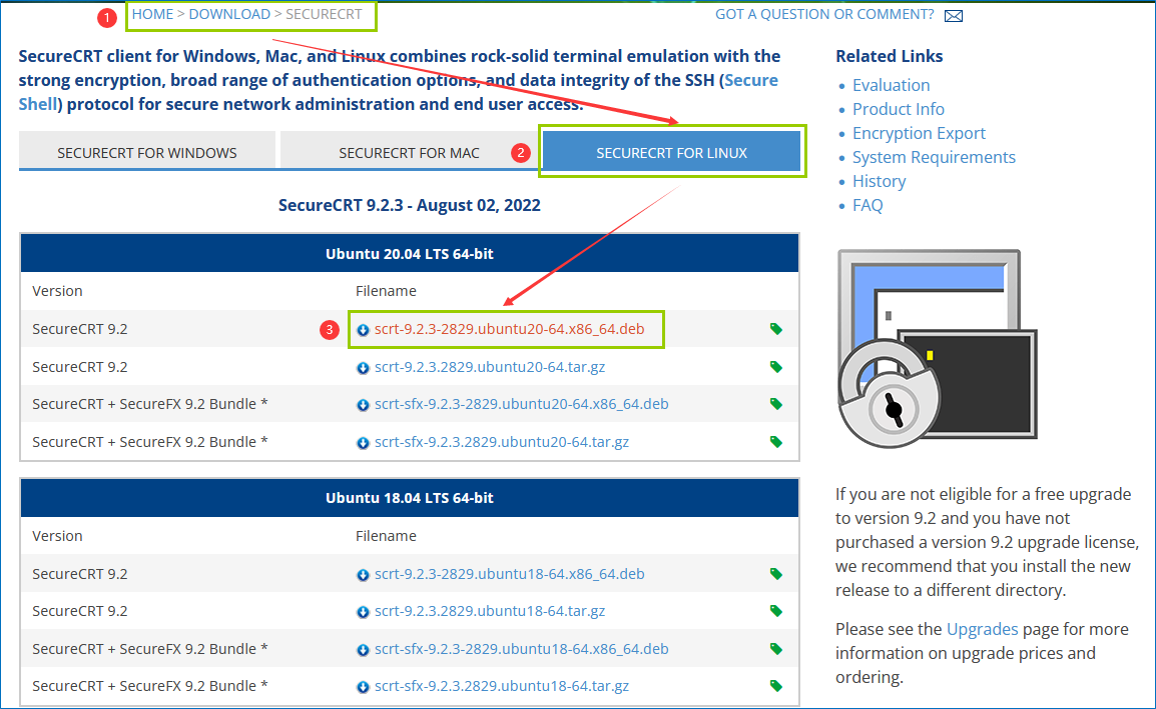Click green tag icon in ubuntu18 tar.gz SecureCRT row
The height and width of the screenshot is (709, 1156).
776,610
